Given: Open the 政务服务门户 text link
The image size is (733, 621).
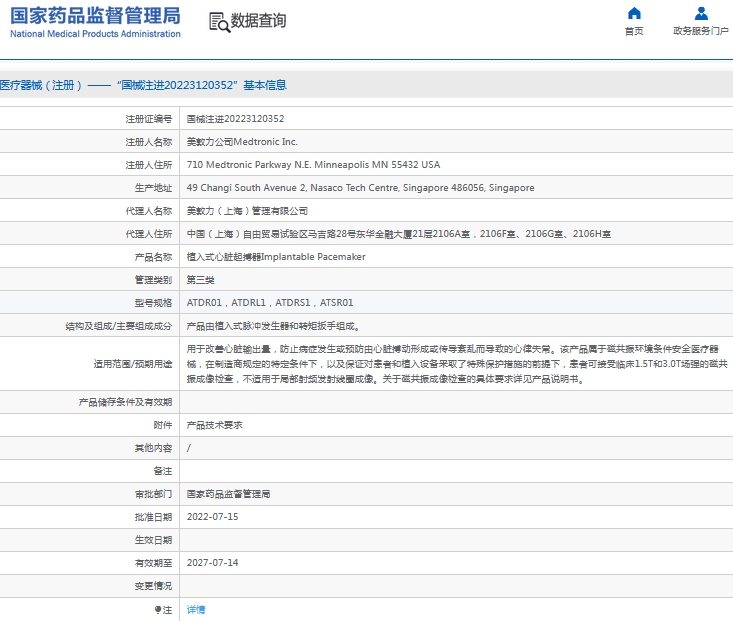Looking at the screenshot, I should [701, 32].
